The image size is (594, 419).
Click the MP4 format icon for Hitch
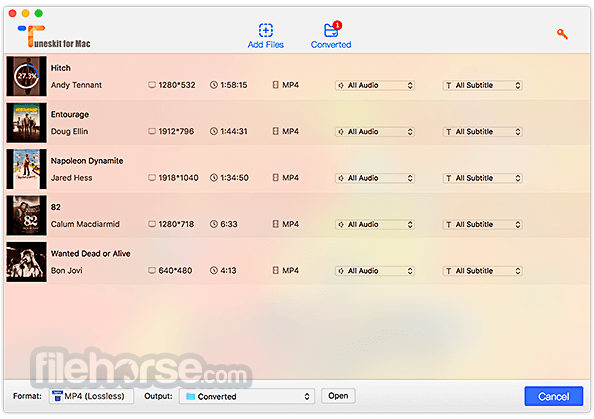tap(275, 85)
